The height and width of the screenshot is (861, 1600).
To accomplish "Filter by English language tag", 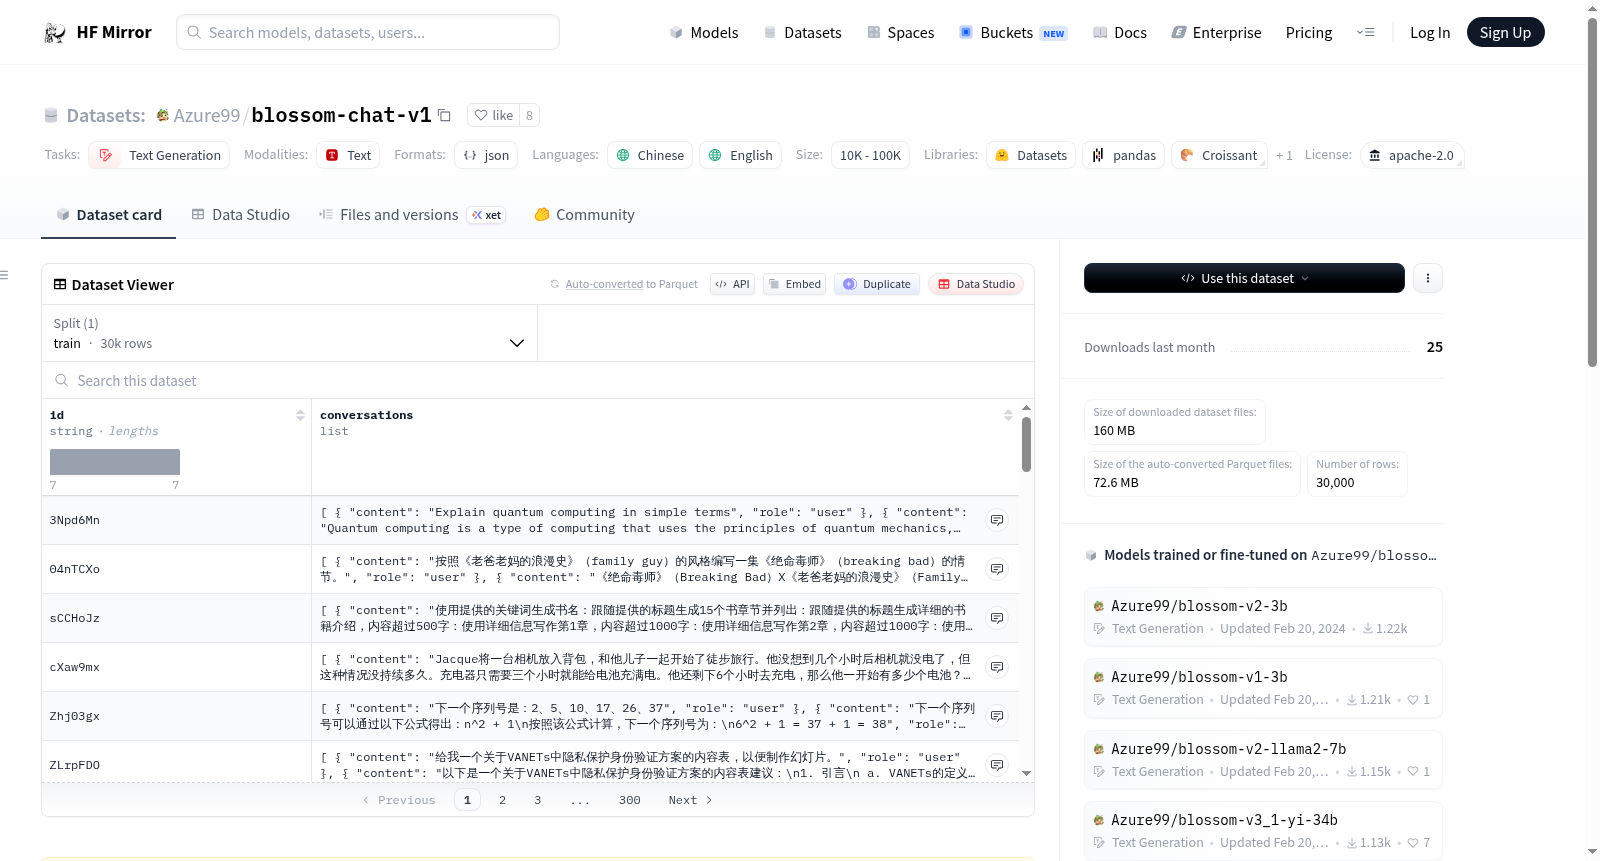I will click(741, 155).
